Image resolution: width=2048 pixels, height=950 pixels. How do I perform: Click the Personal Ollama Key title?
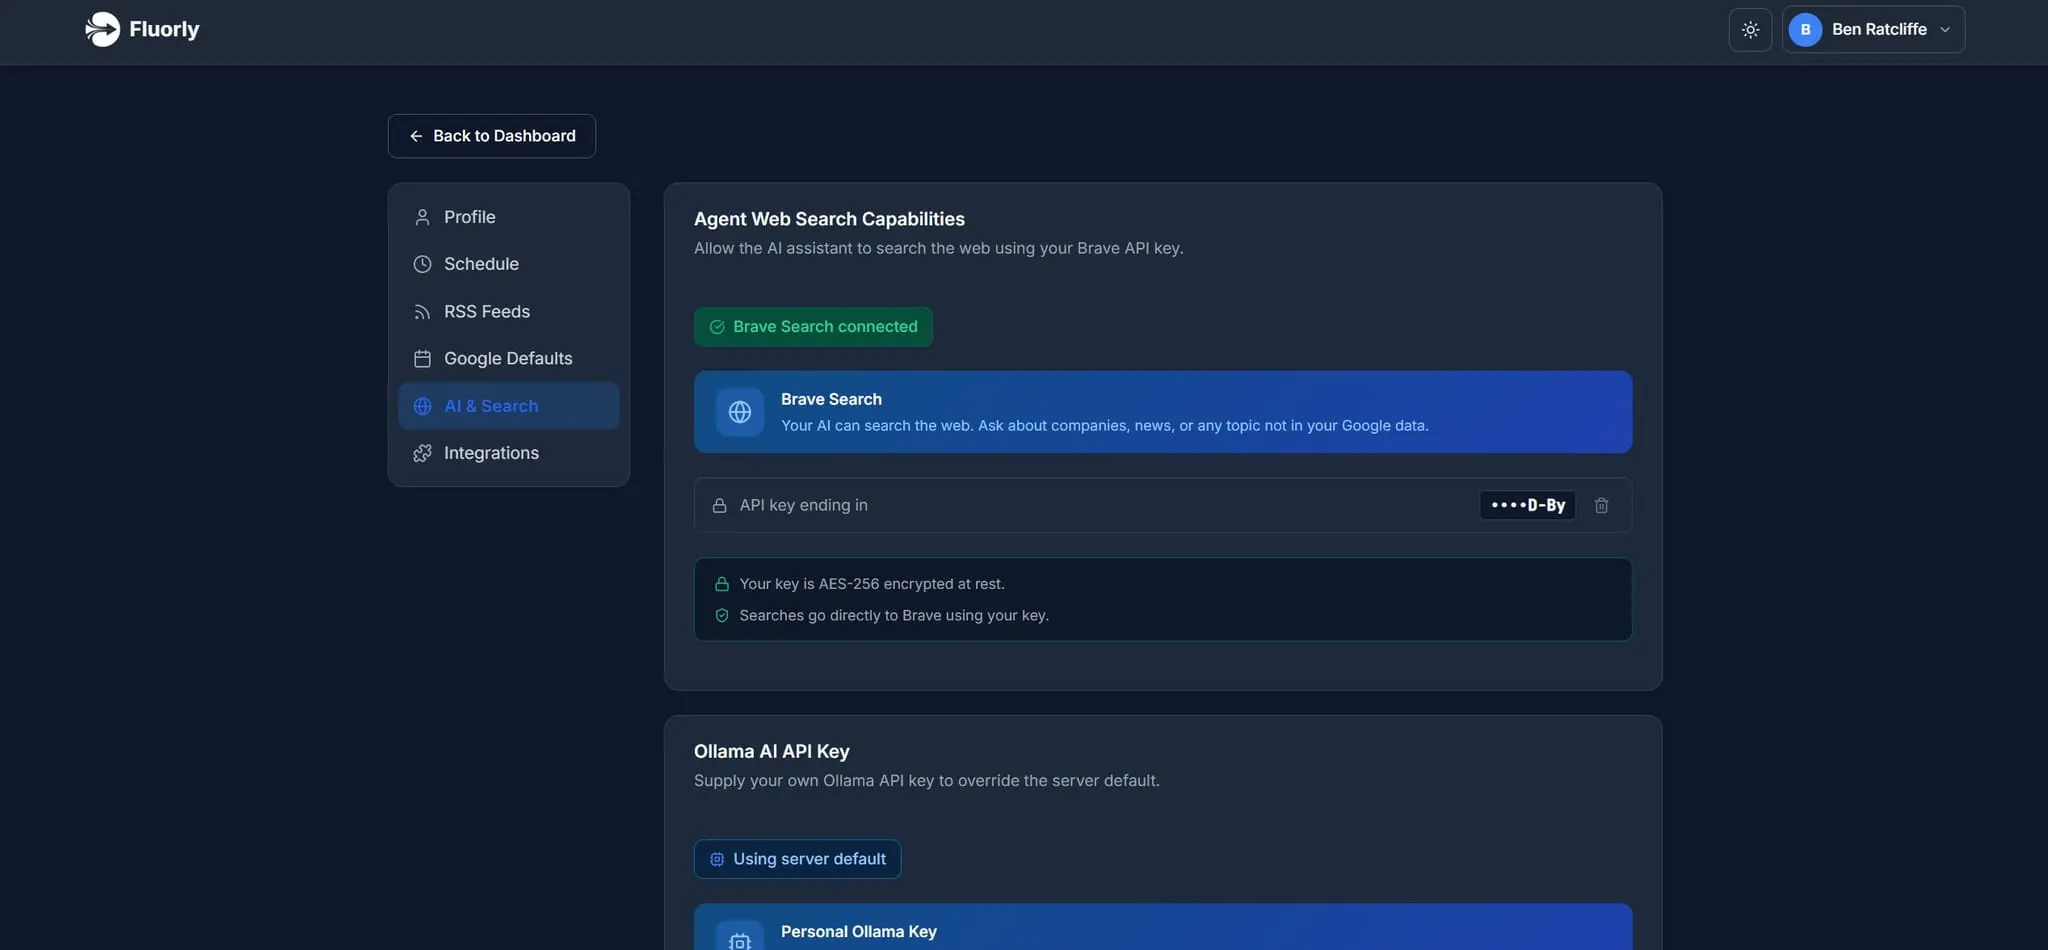pos(859,932)
